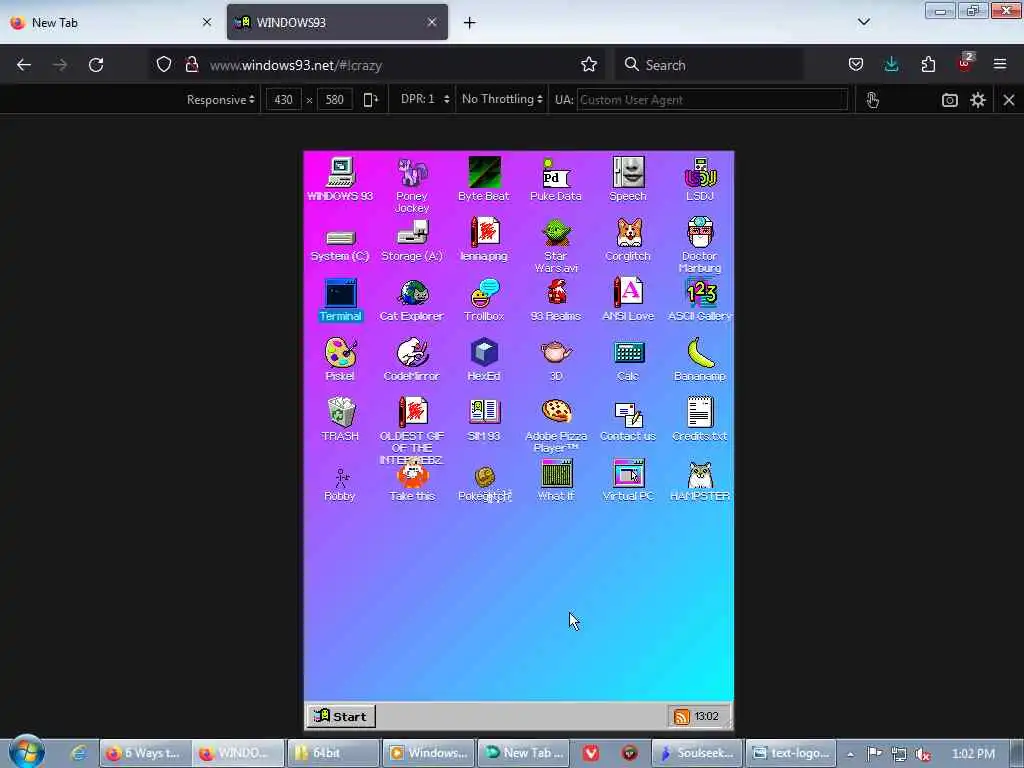This screenshot has width=1024, height=768.
Task: Launch Corglitch icon
Action: (628, 232)
